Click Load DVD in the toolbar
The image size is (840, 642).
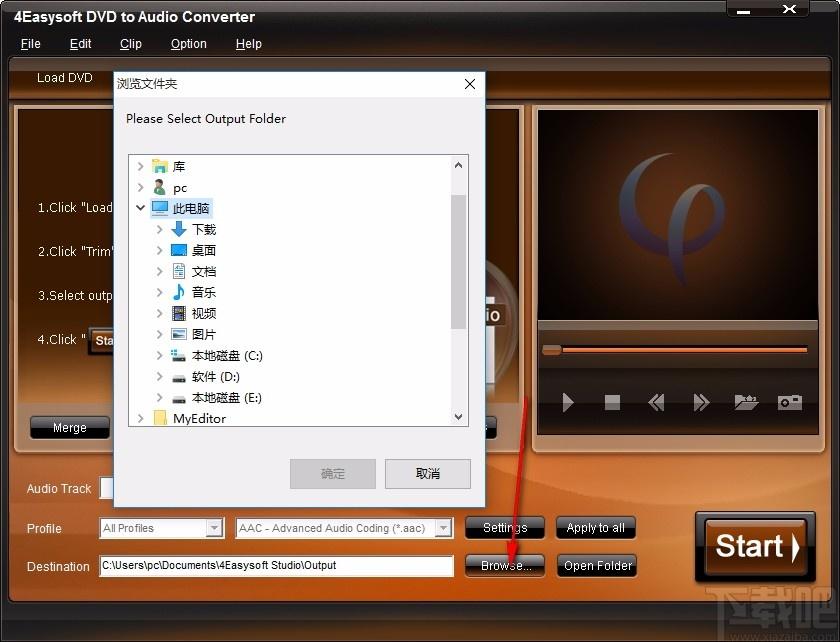pos(65,78)
